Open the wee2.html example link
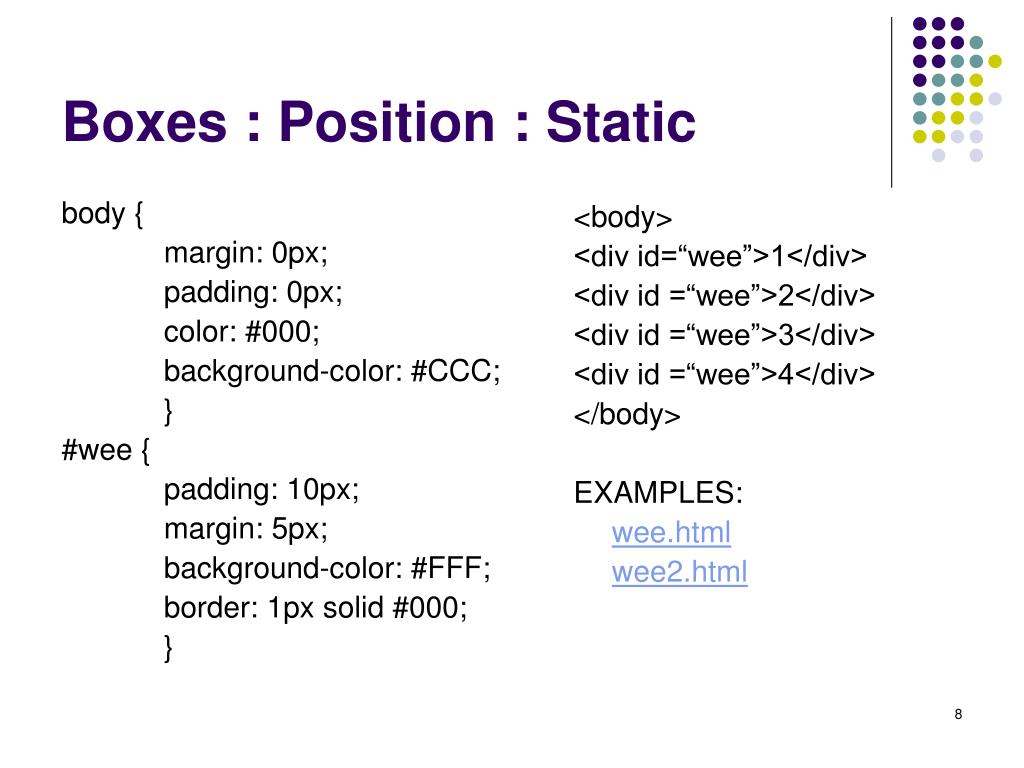Screen dimensions: 1024x768 (679, 572)
